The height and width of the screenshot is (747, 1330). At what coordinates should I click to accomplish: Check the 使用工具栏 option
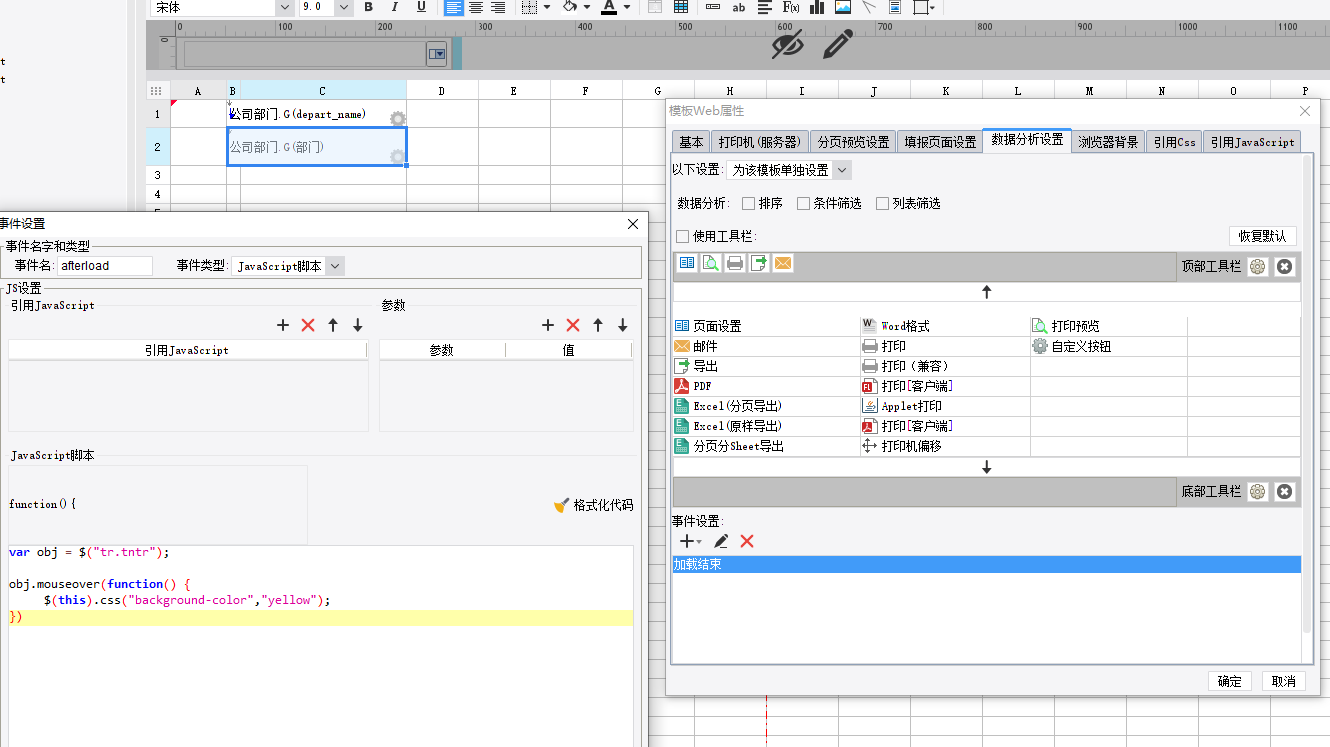click(683, 237)
